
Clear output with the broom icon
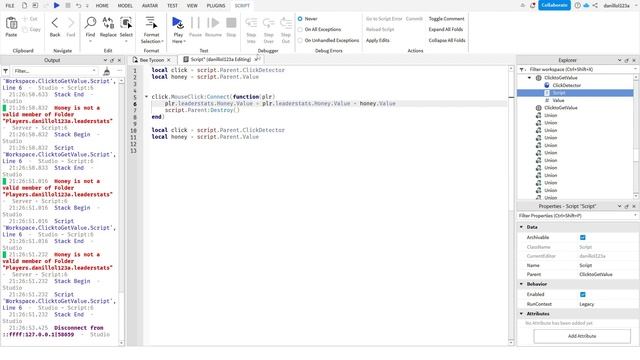point(107,71)
